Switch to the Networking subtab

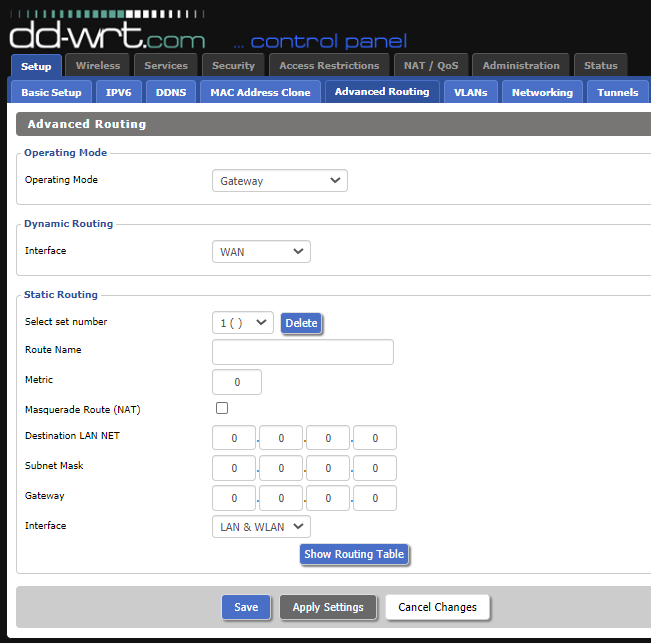[542, 92]
